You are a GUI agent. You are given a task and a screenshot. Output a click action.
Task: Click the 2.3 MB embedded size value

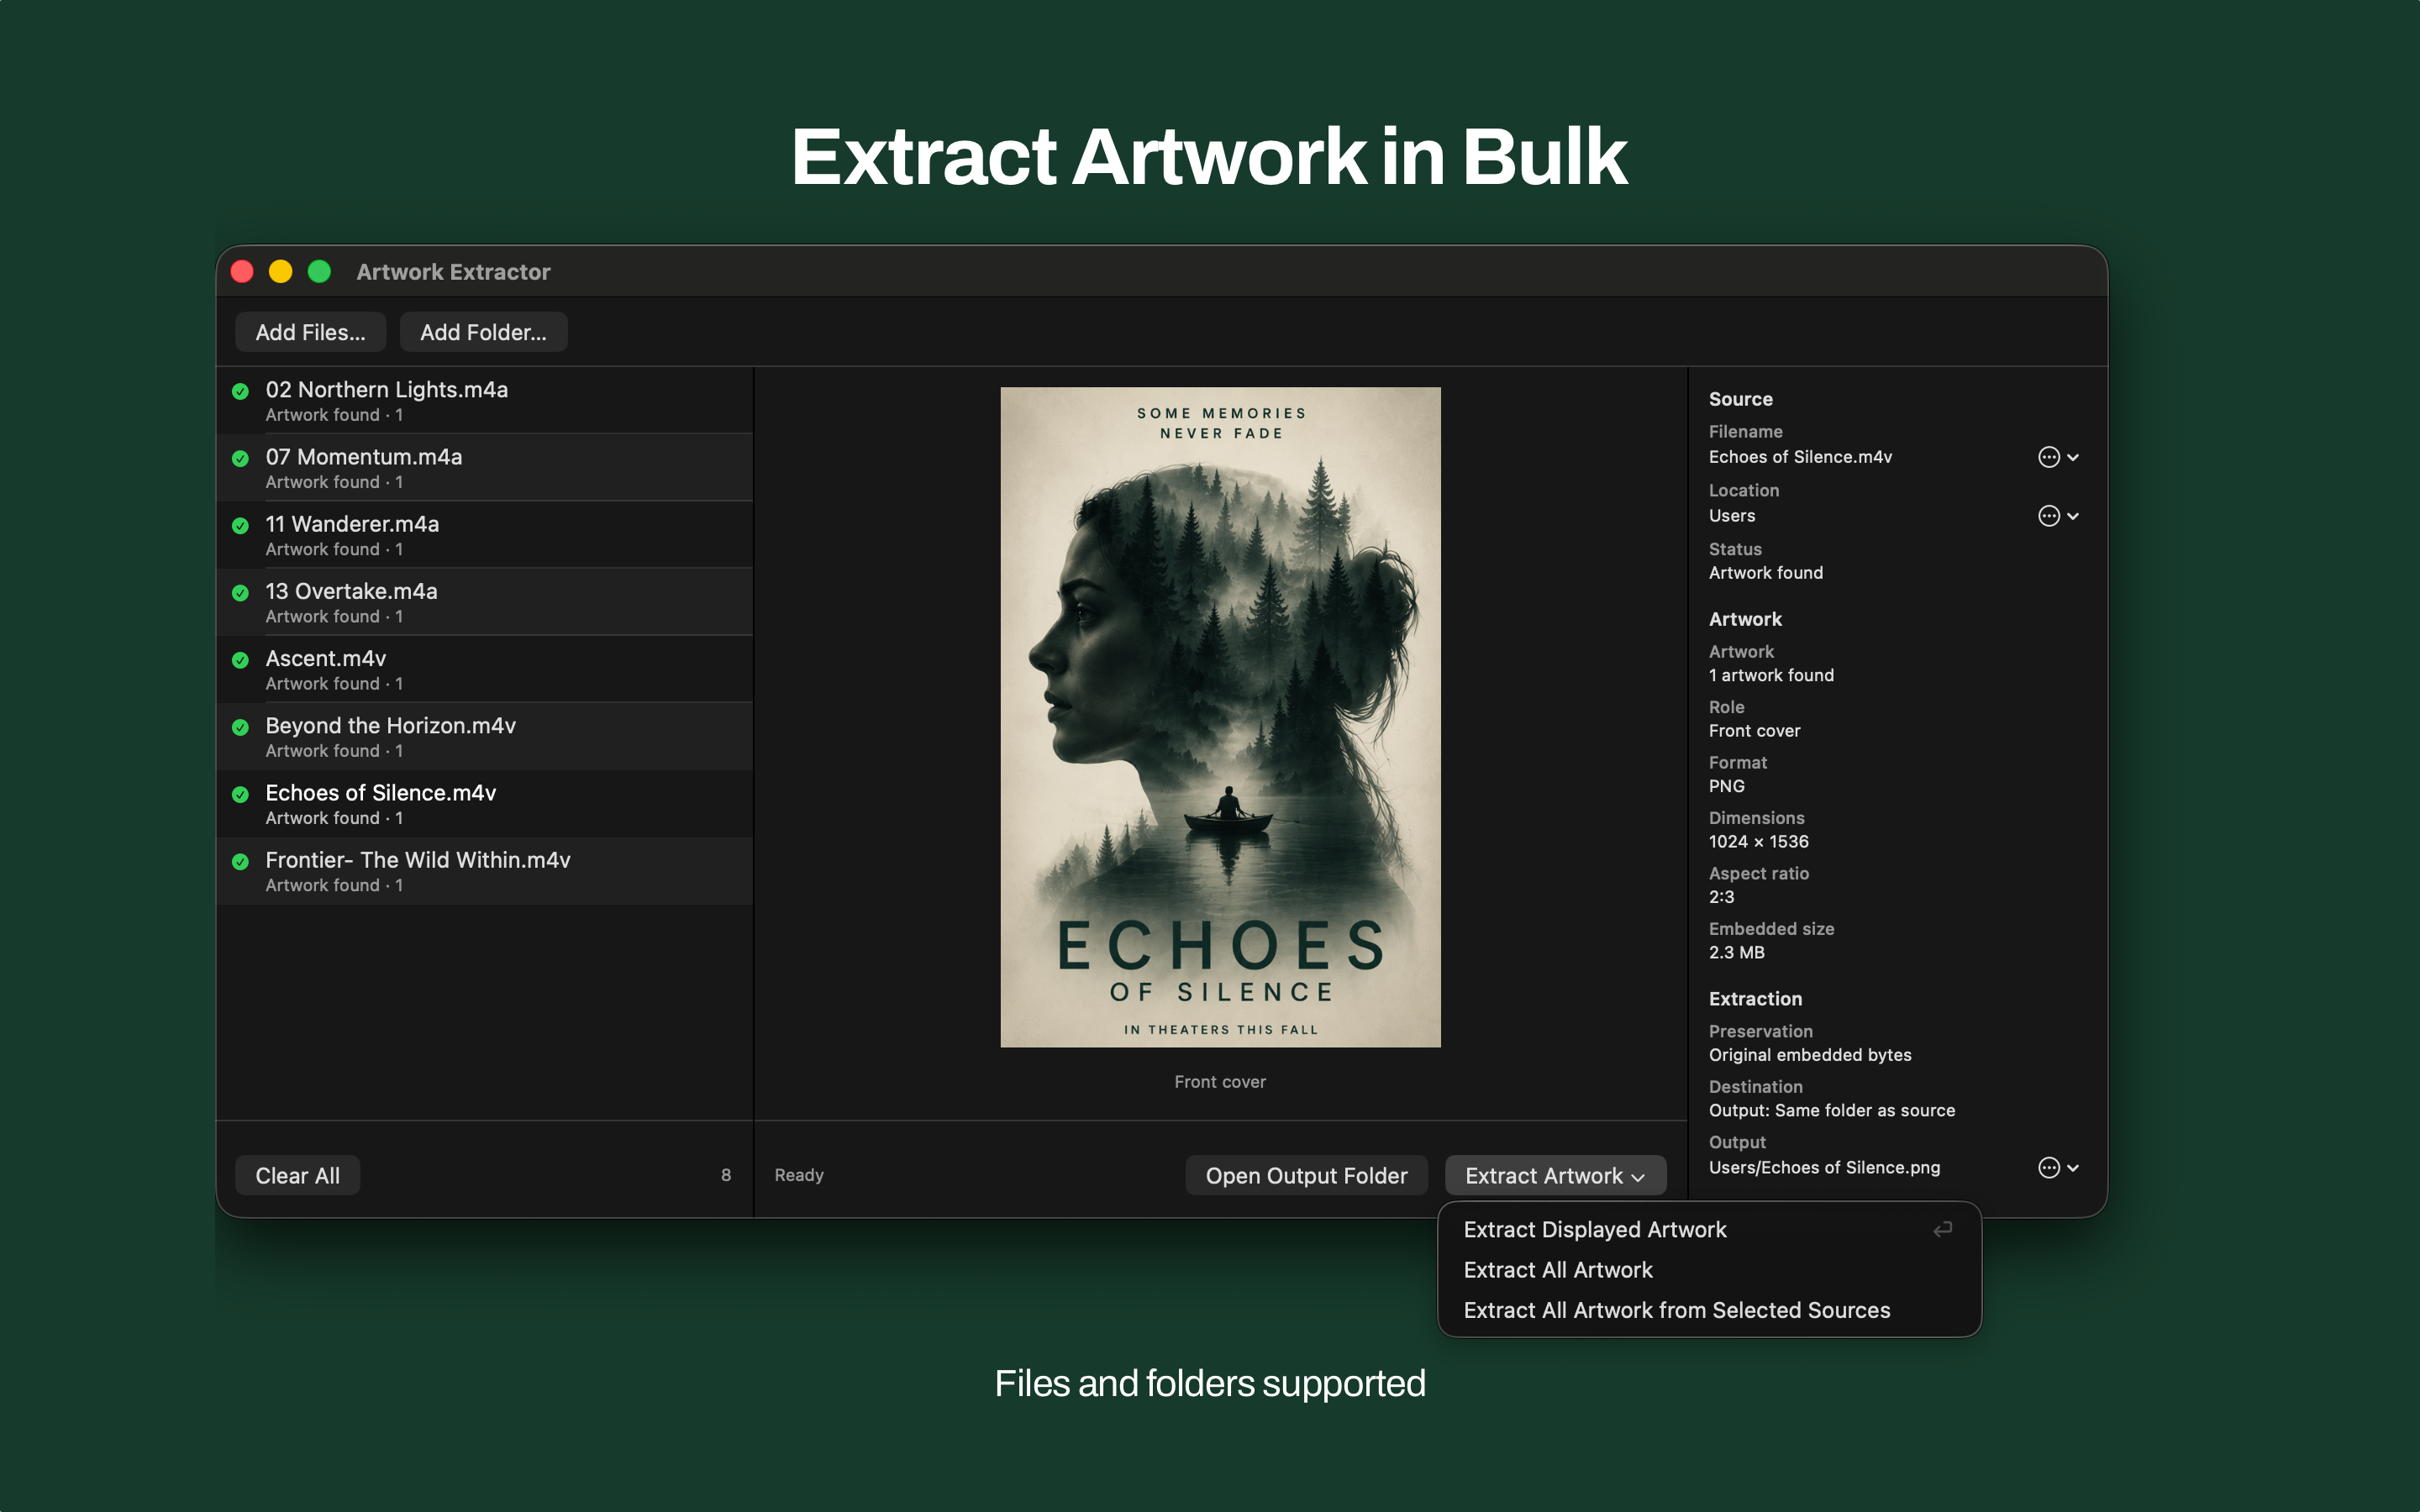1736,952
